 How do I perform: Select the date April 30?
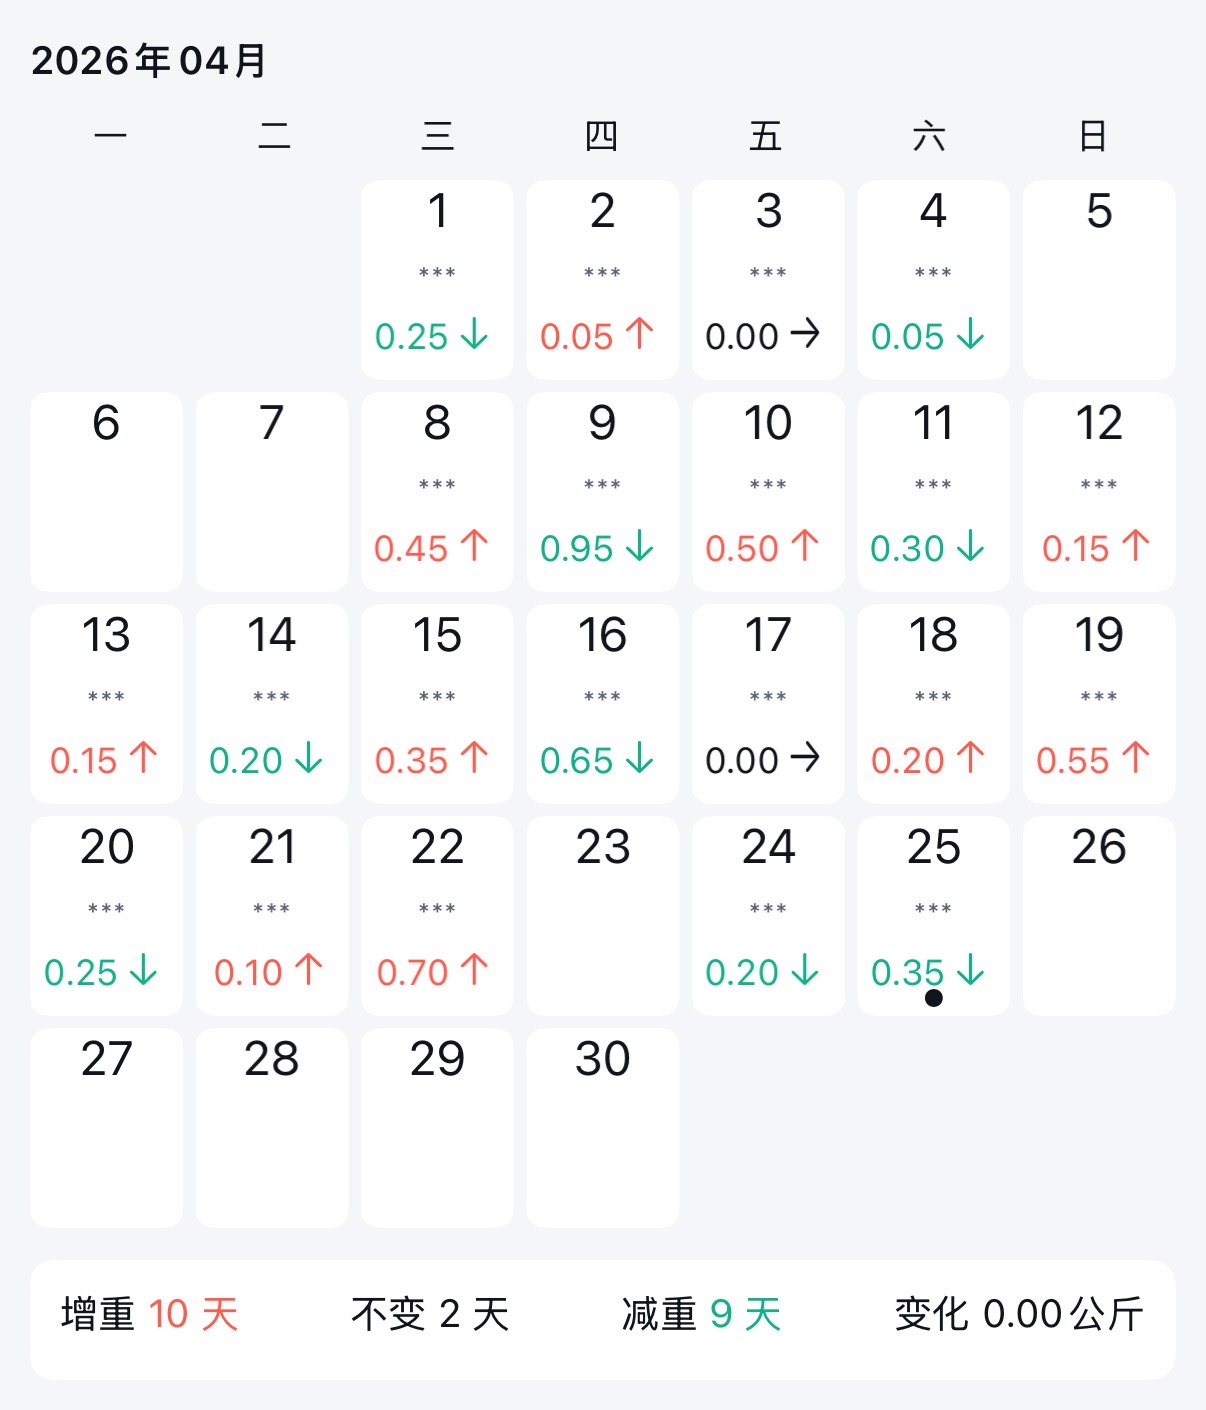point(603,1127)
